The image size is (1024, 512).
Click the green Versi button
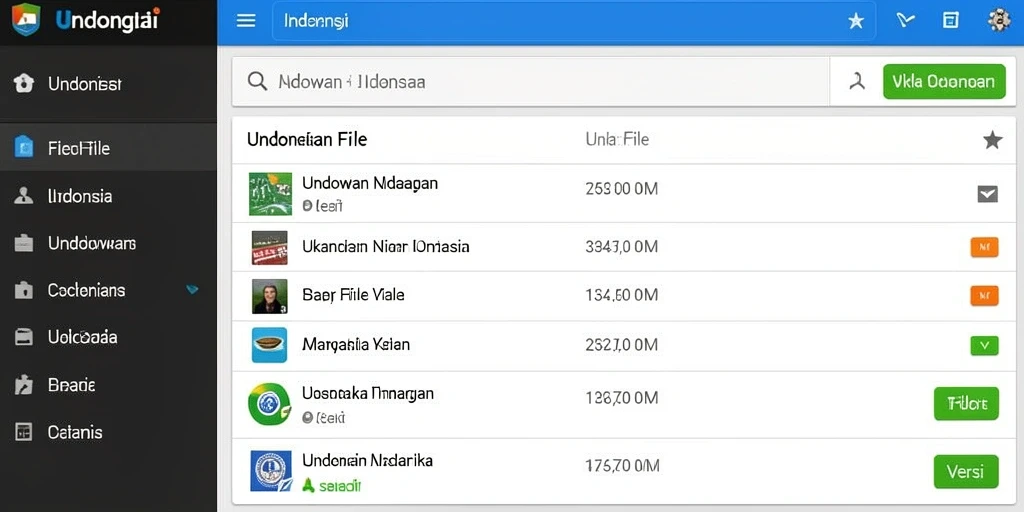[x=966, y=472]
